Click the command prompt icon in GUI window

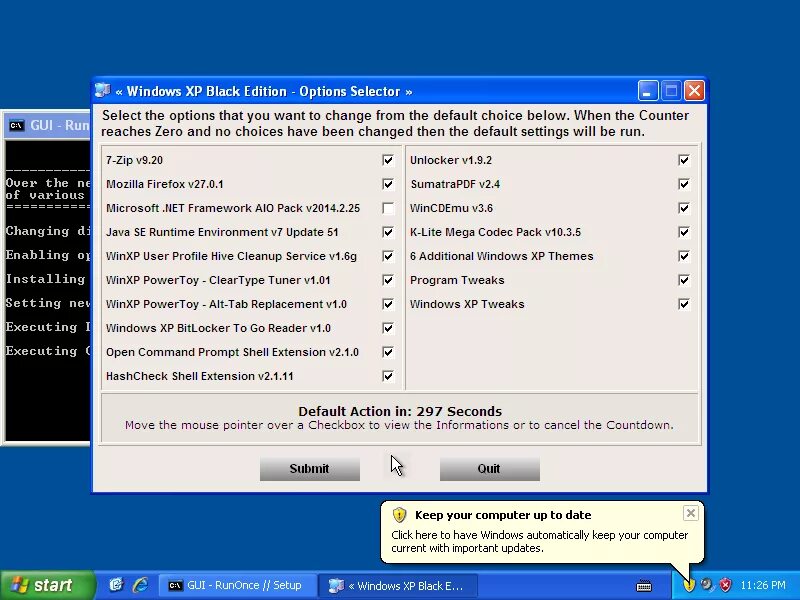(16, 126)
